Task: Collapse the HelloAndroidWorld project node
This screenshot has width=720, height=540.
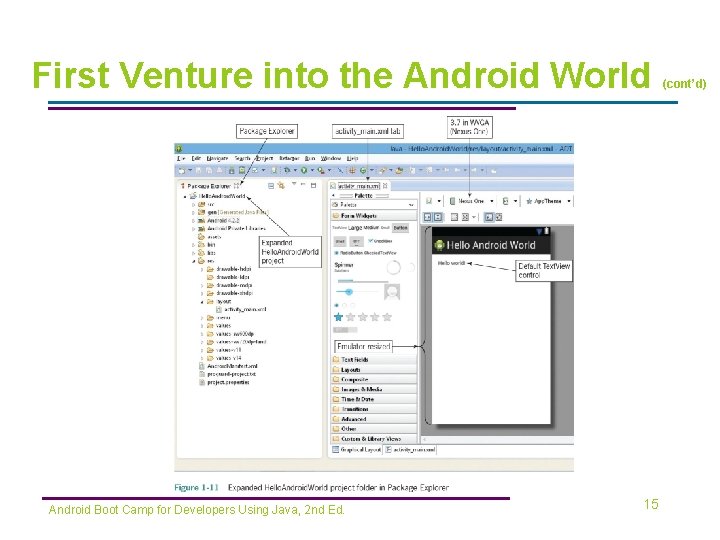Action: tap(185, 197)
